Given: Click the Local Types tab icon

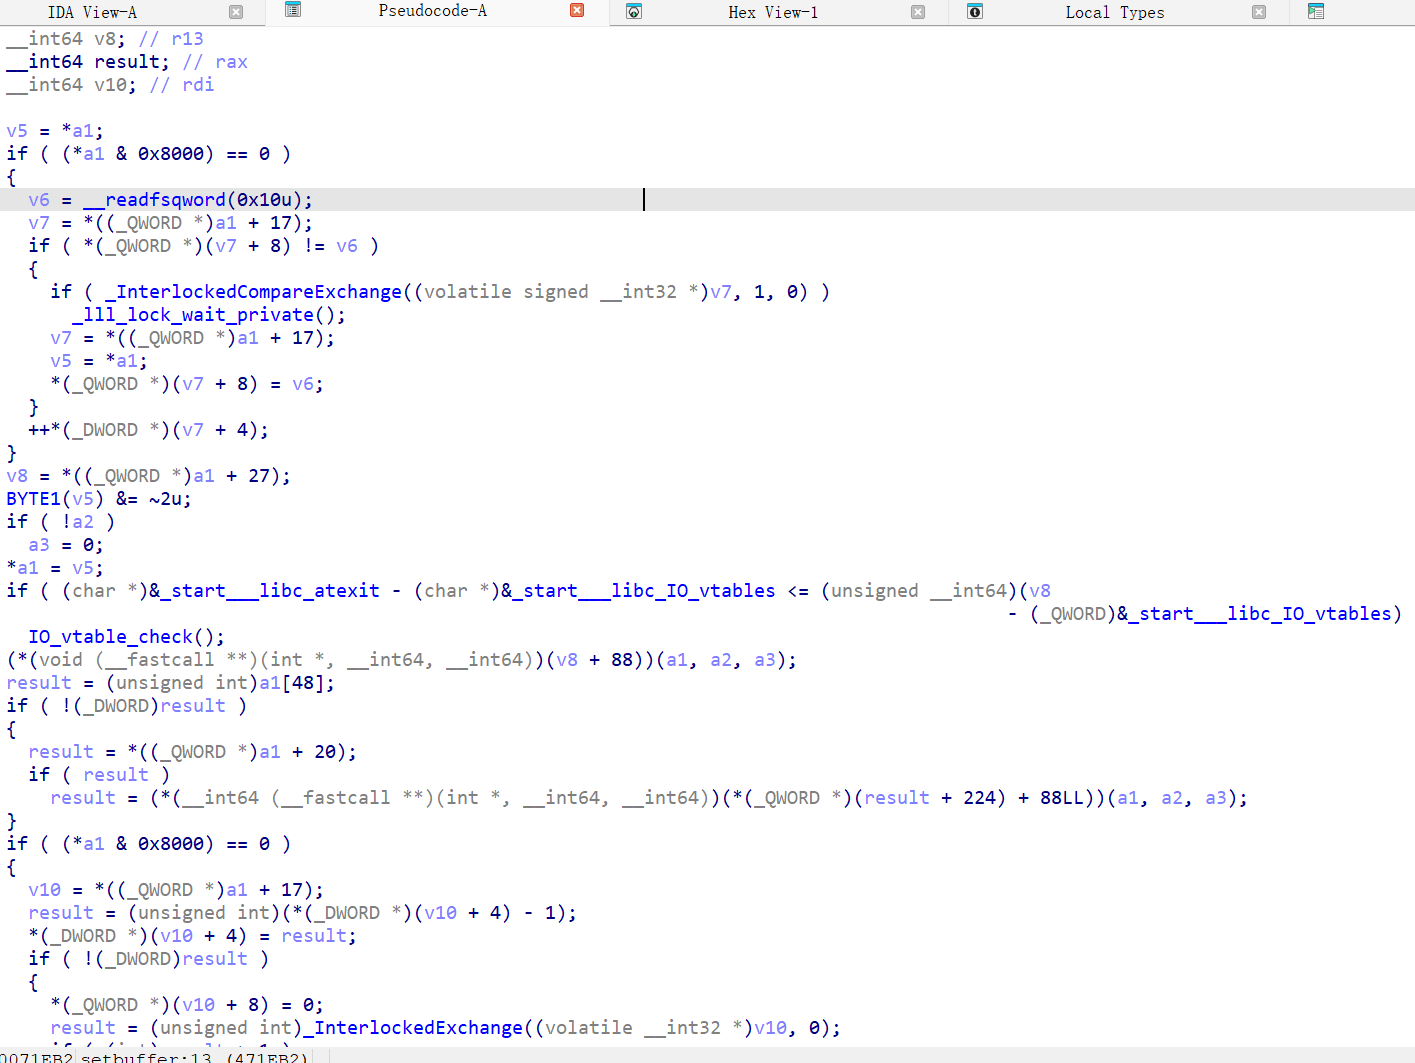Looking at the screenshot, I should (975, 11).
